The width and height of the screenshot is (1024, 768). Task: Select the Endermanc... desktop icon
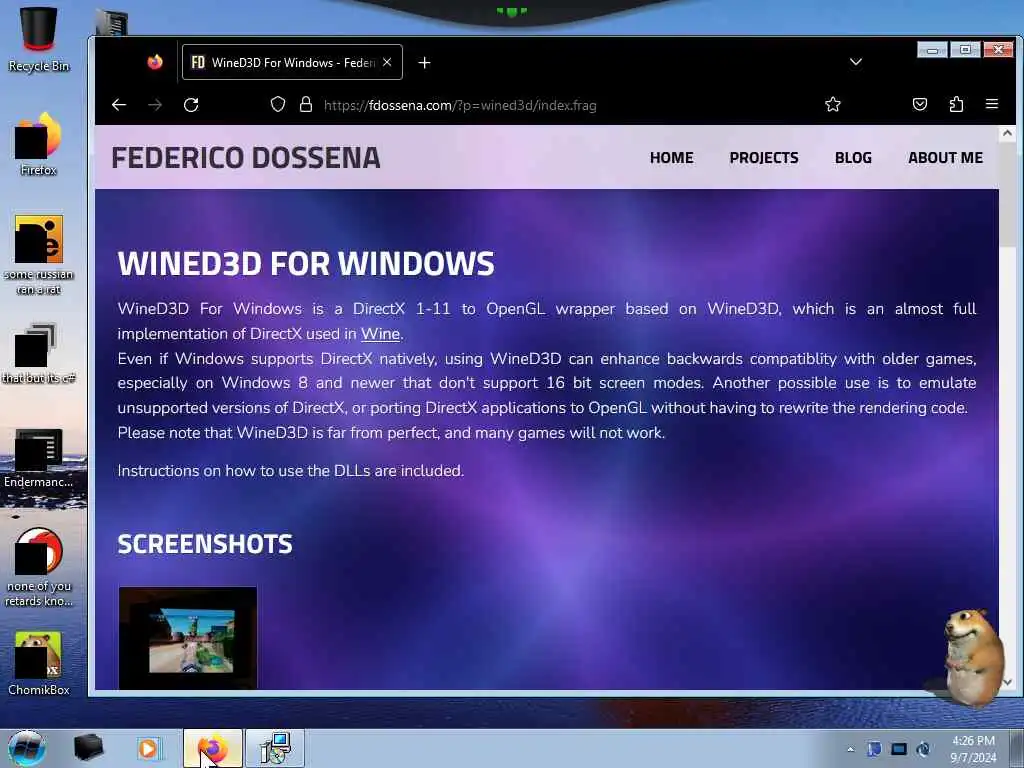point(39,457)
